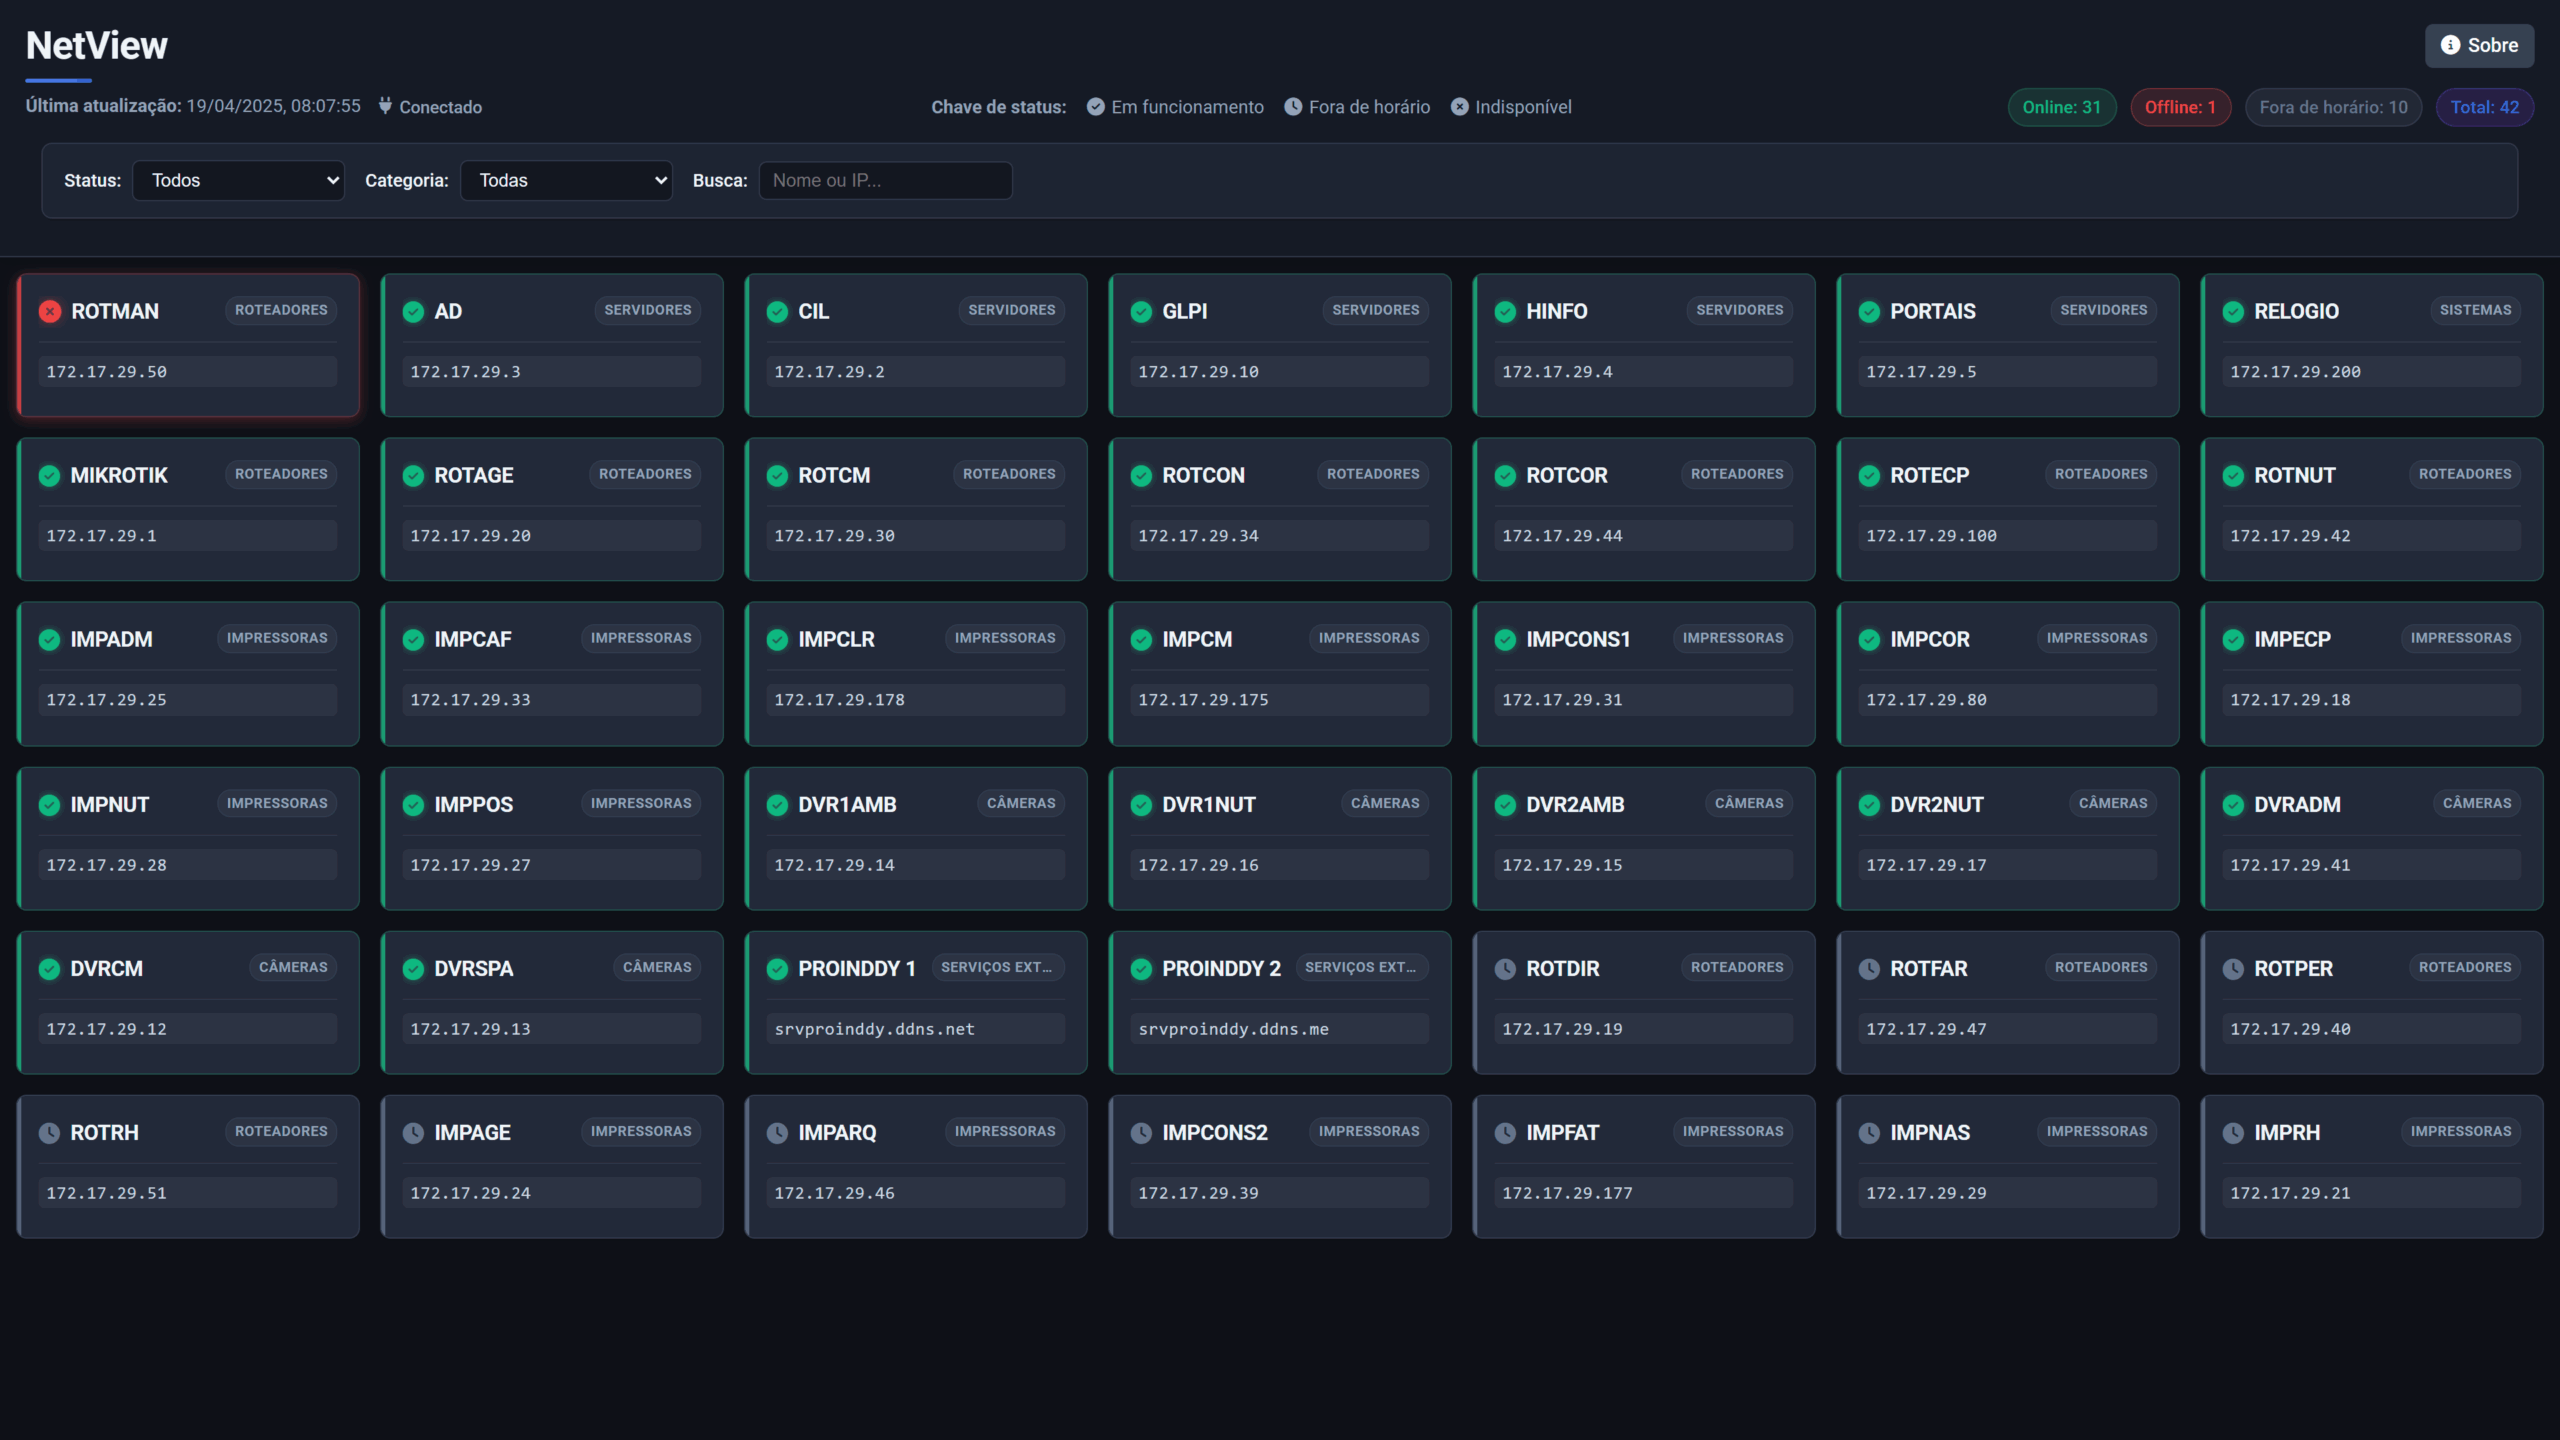Click the SERVIDORES tag on GLPI card

point(1375,310)
